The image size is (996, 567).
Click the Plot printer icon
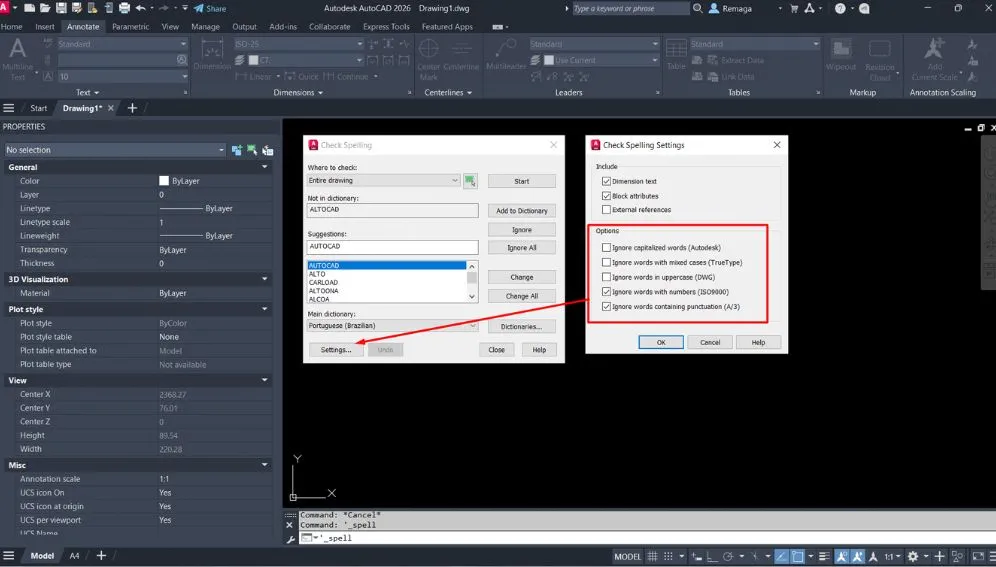[x=124, y=8]
